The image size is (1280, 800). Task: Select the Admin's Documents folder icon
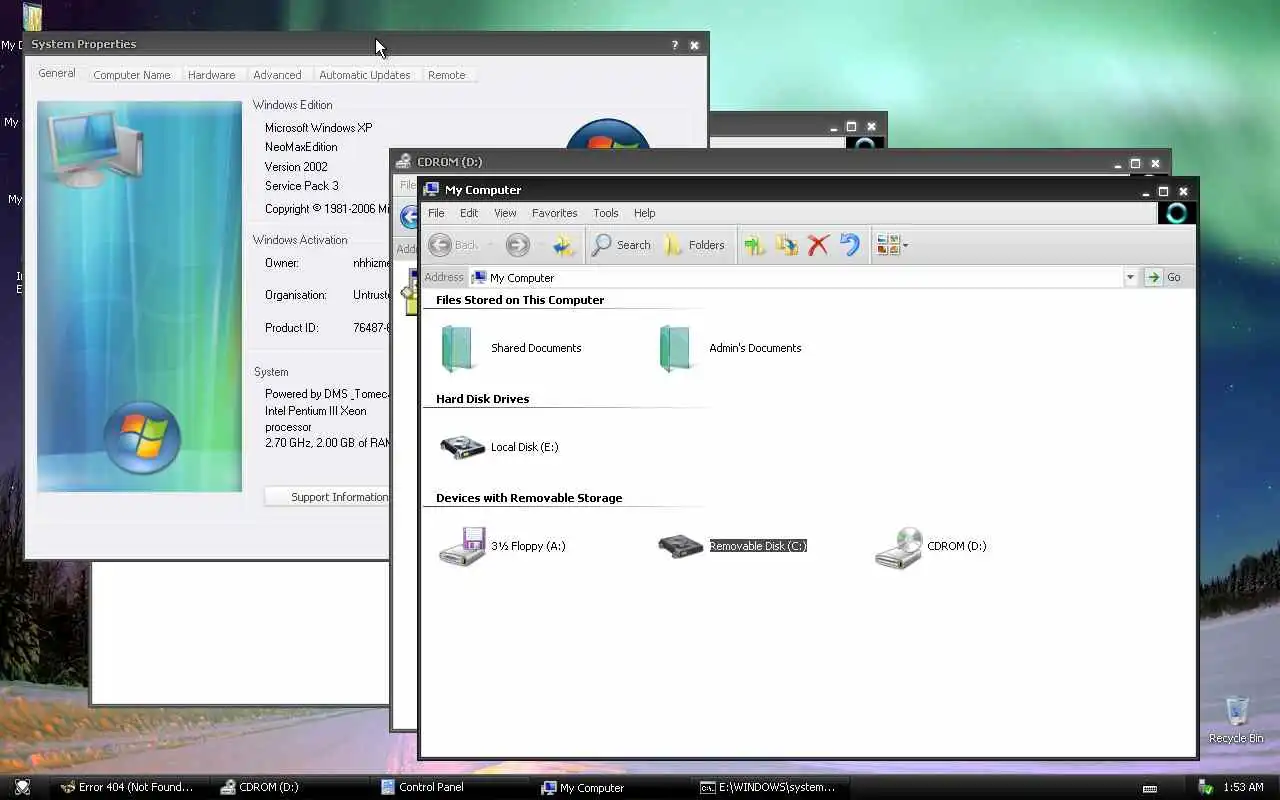677,348
